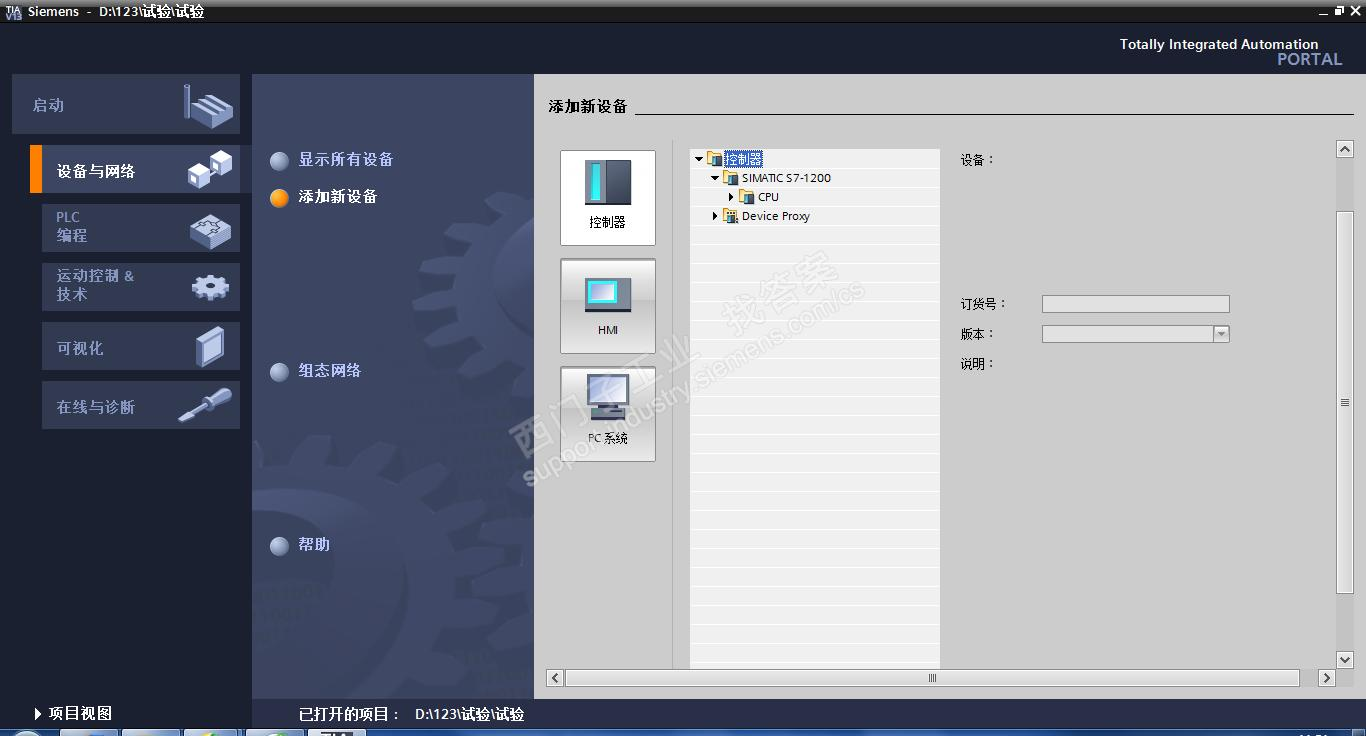
Task: Select the 设备与网络 portal section
Action: [x=135, y=169]
